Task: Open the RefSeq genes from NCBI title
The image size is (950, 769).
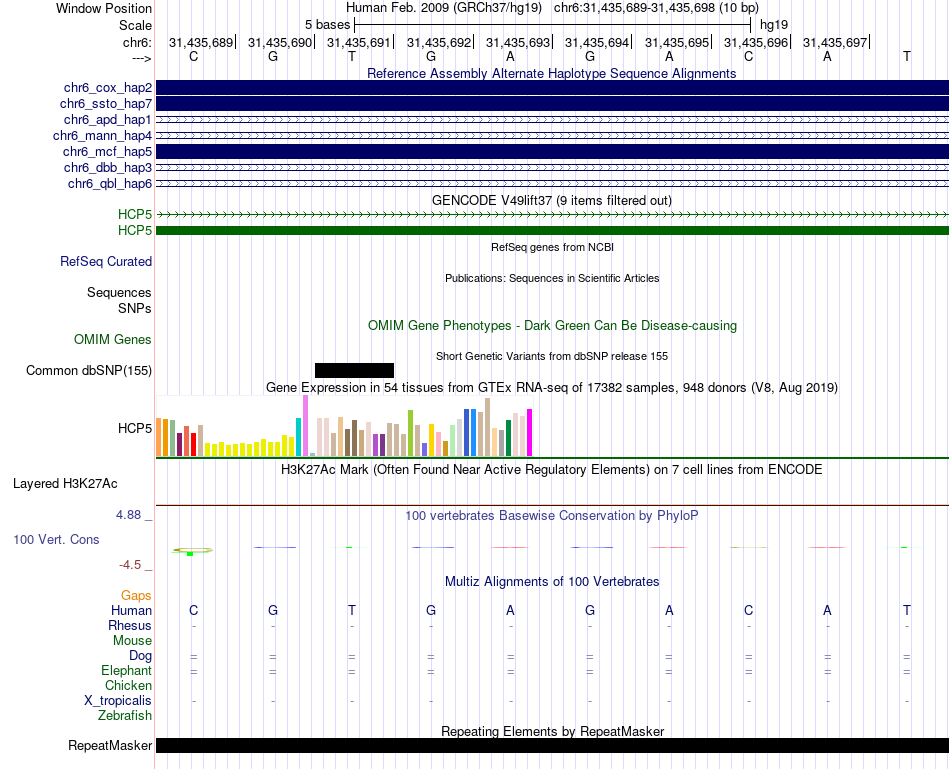Action: pyautogui.click(x=552, y=247)
